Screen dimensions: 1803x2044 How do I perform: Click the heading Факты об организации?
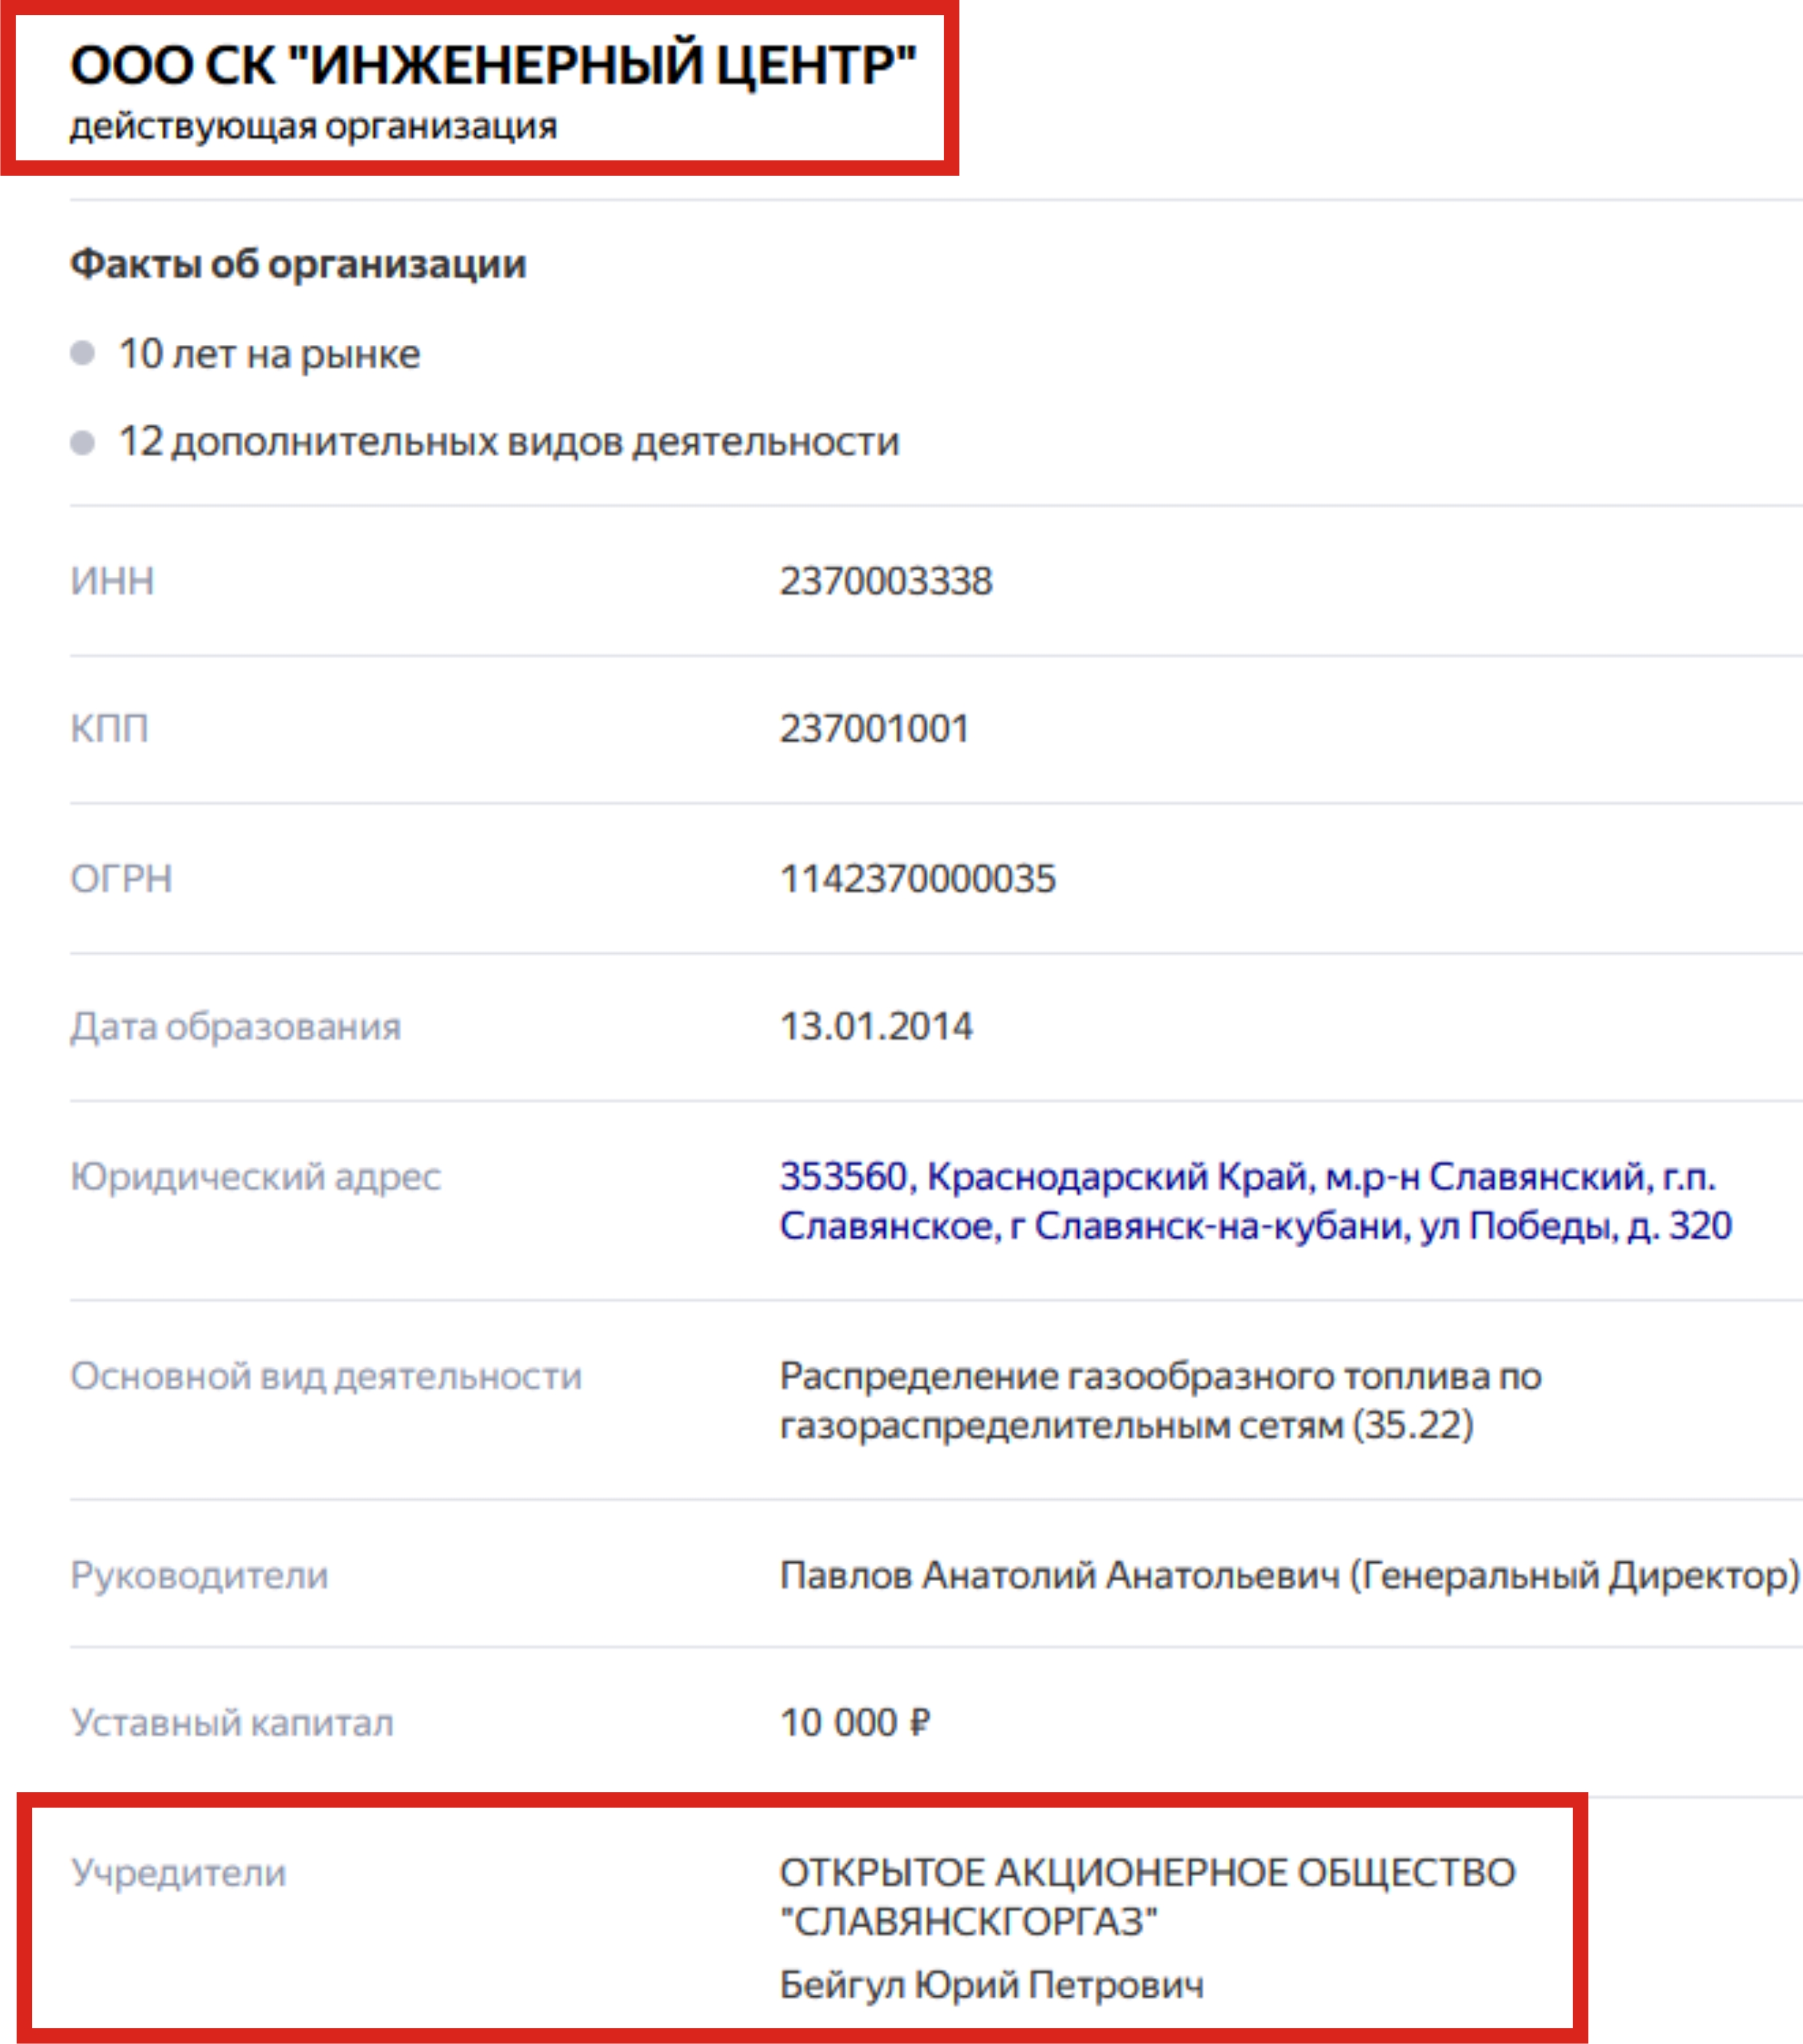[x=298, y=264]
